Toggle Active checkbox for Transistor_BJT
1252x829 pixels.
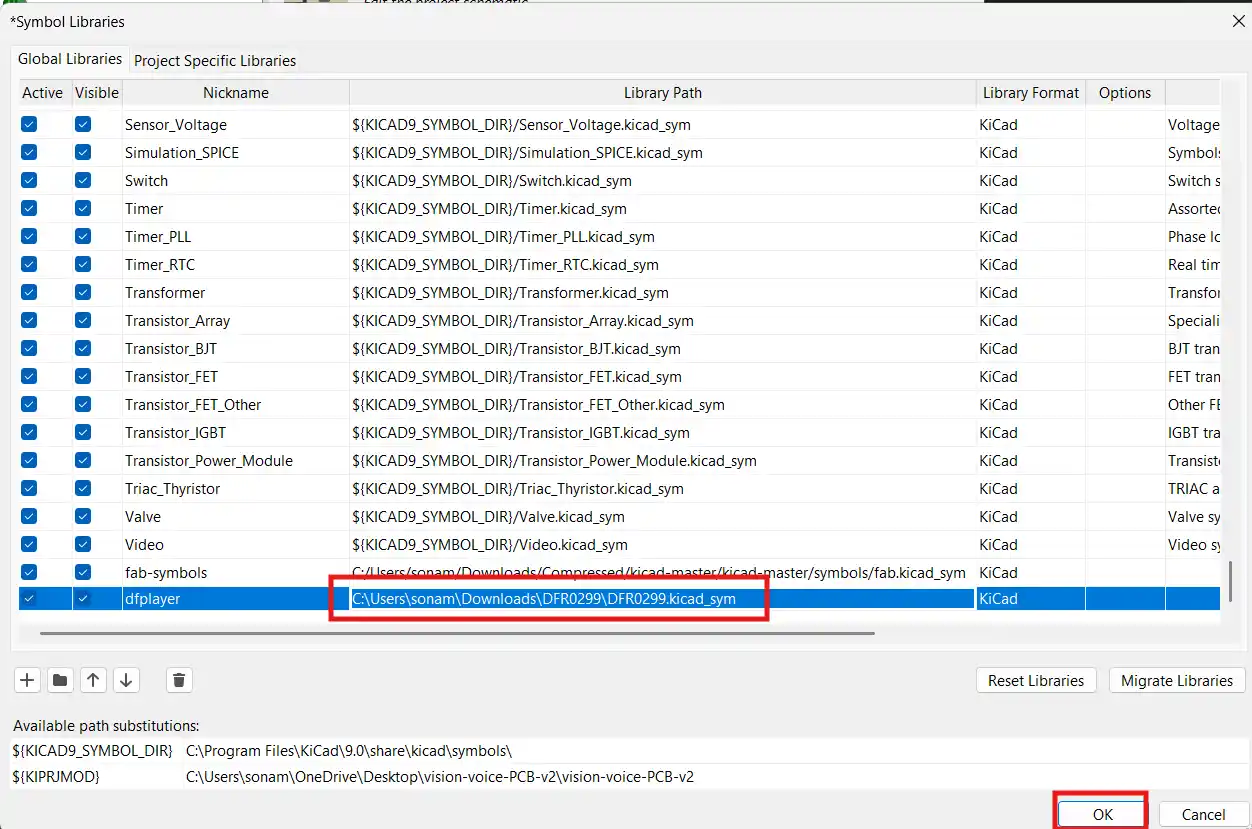click(29, 349)
